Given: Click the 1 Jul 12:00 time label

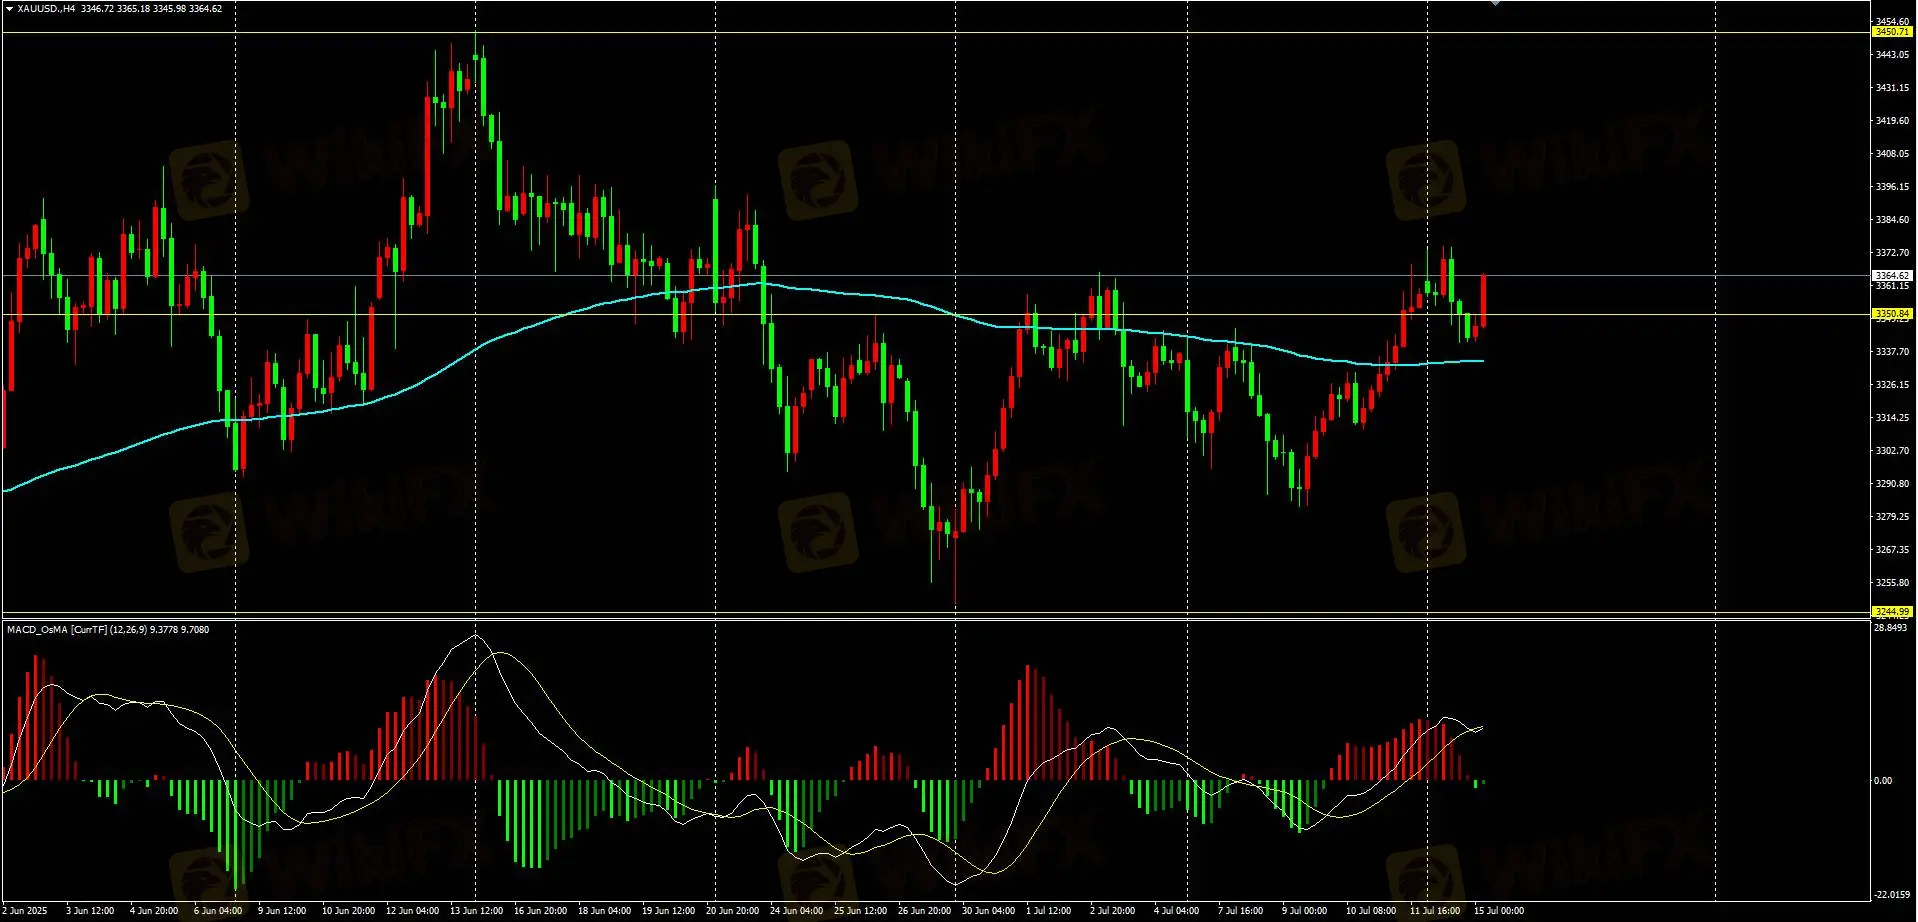Looking at the screenshot, I should (x=1048, y=911).
